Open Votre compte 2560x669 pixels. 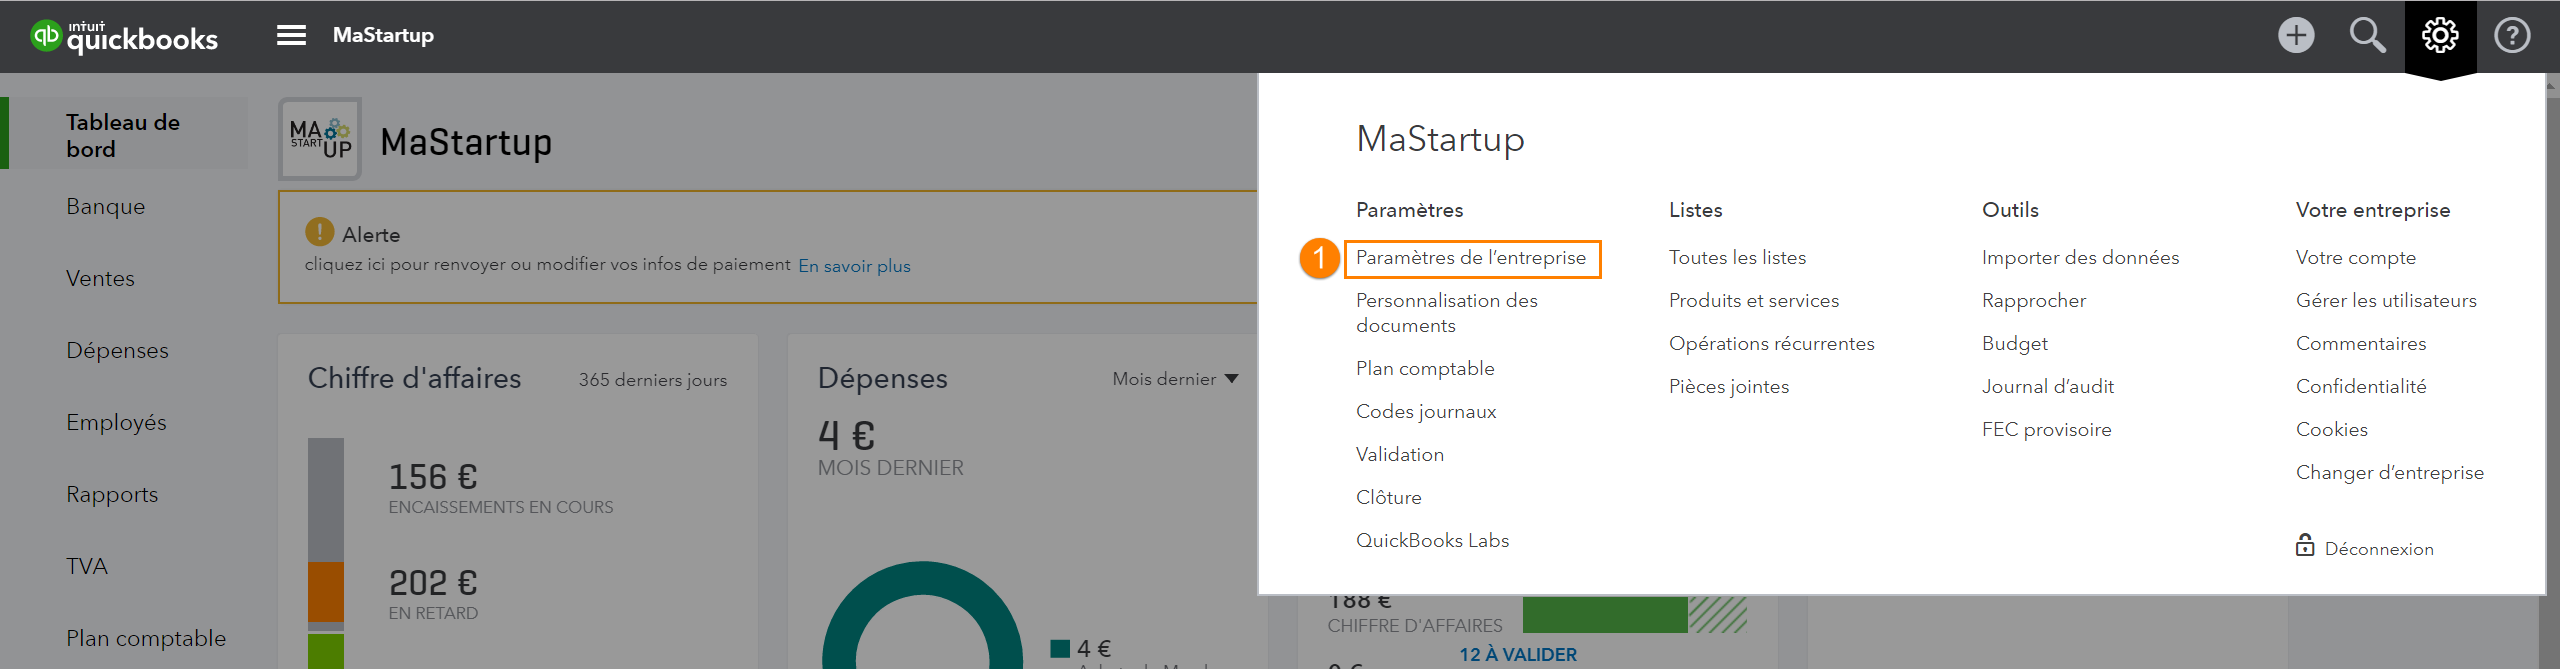pos(2356,257)
